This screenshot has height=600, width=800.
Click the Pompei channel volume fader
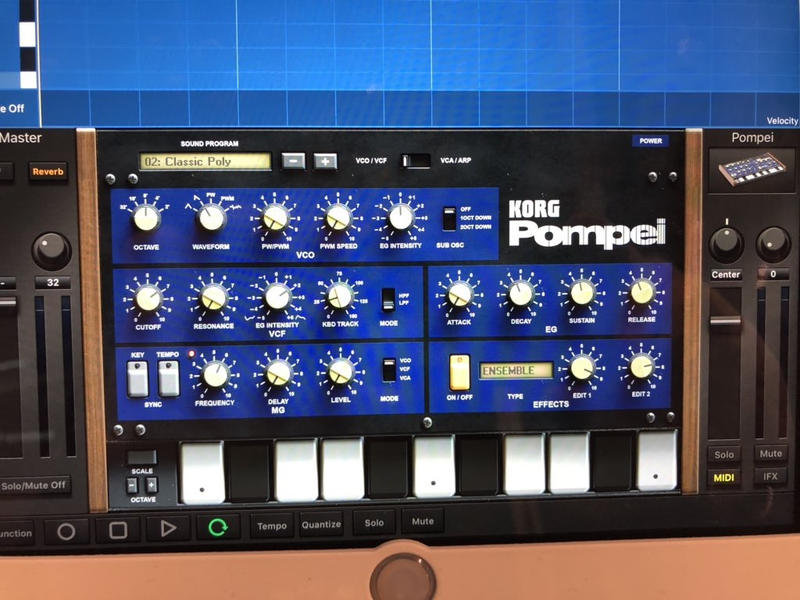(x=726, y=321)
